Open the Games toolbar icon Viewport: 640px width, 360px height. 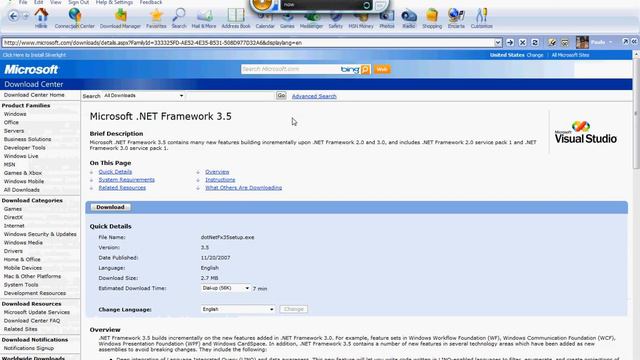287,20
